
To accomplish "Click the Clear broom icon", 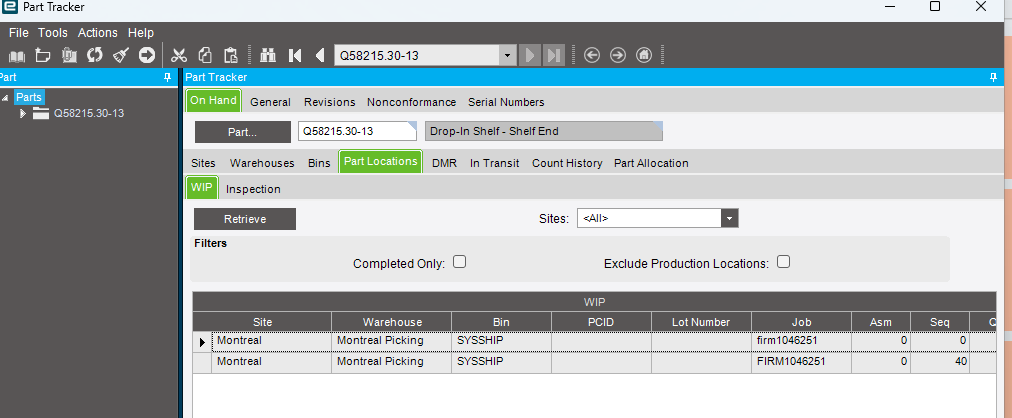I will [x=121, y=55].
